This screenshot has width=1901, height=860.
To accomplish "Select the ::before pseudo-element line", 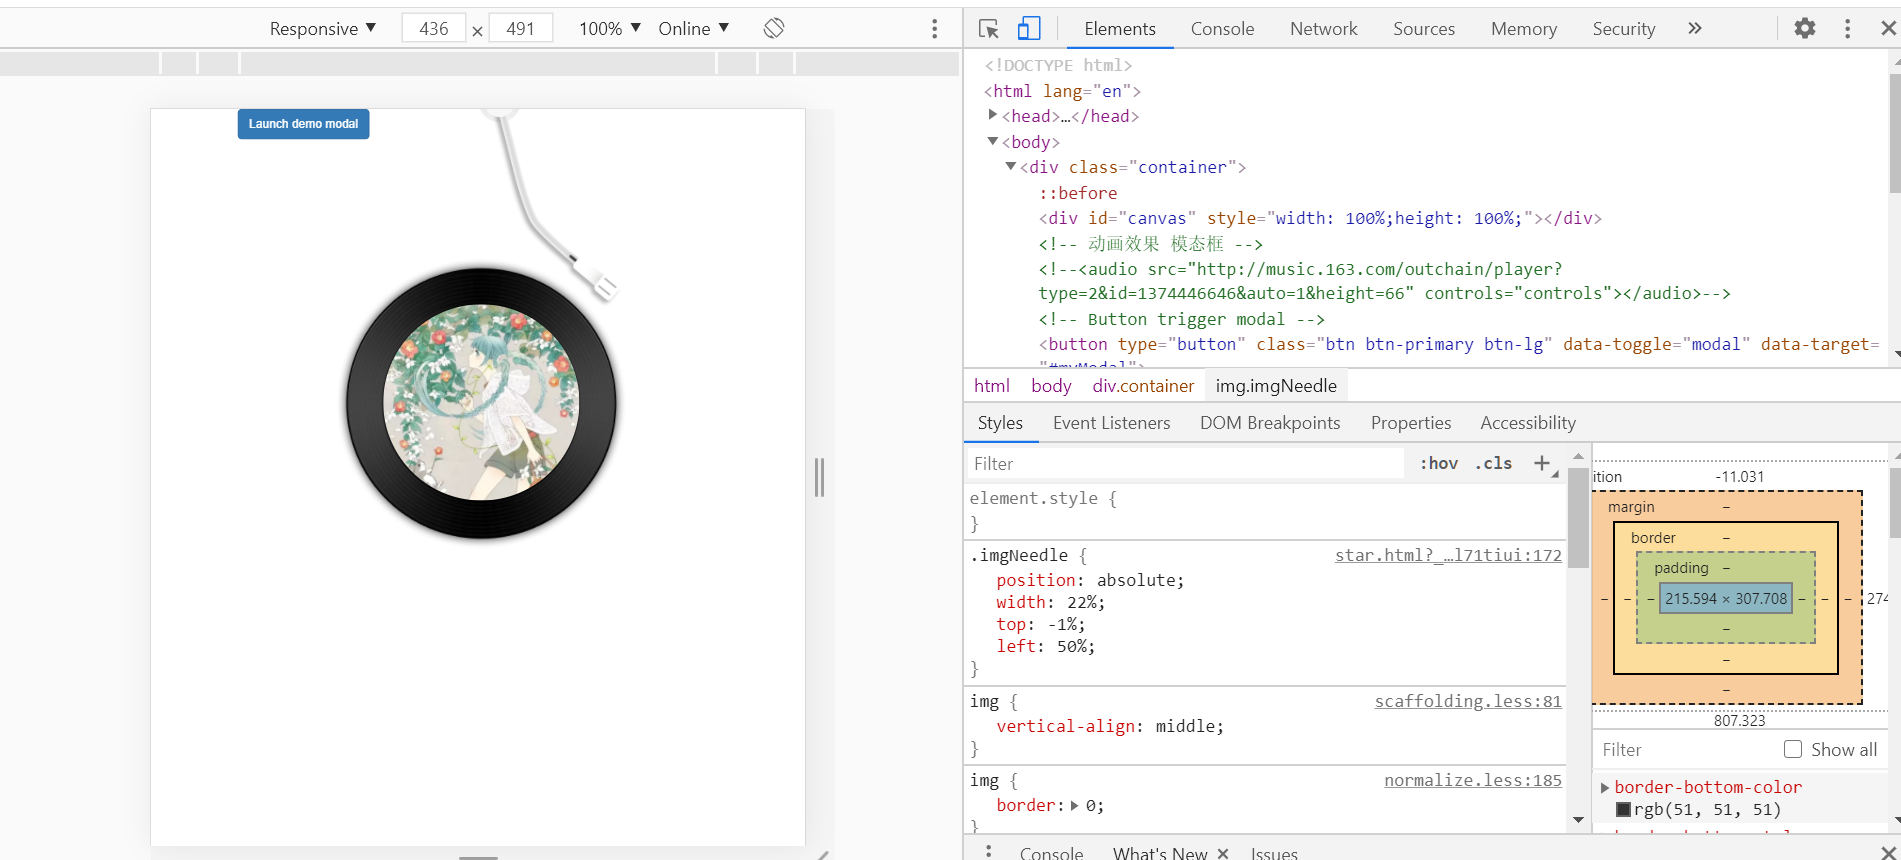I will [1078, 193].
